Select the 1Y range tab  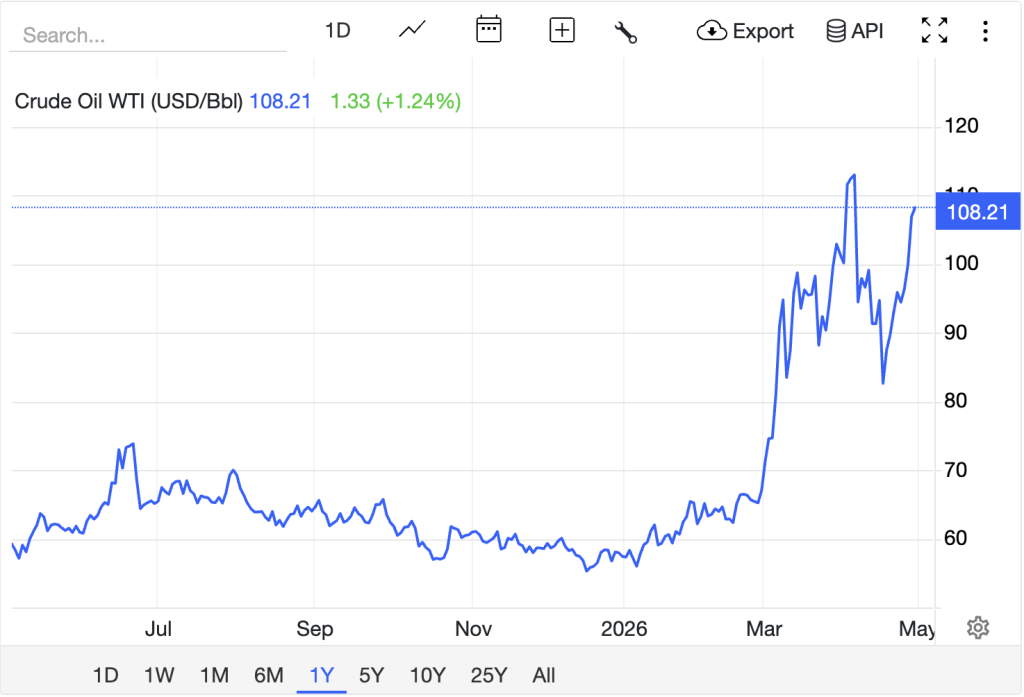coord(321,675)
